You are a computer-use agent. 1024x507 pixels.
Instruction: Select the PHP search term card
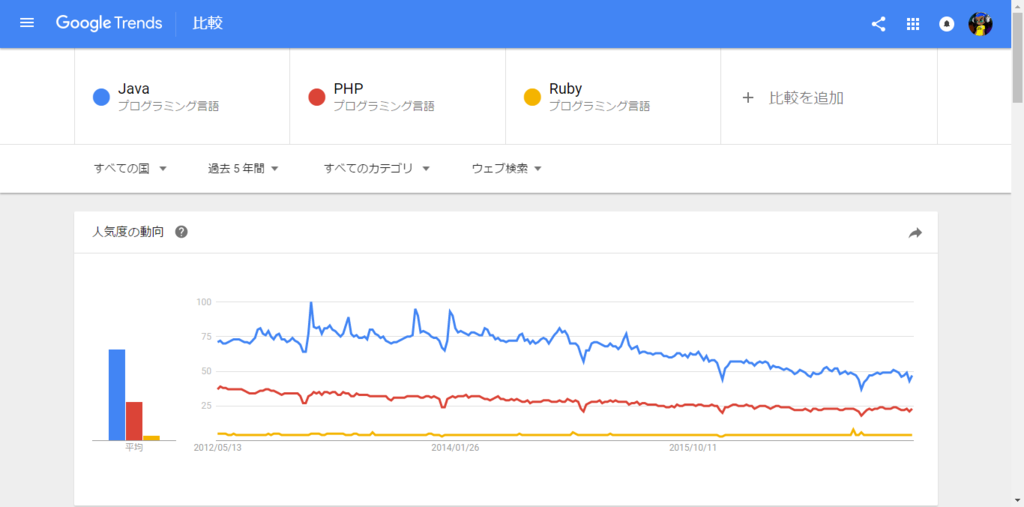pos(398,97)
